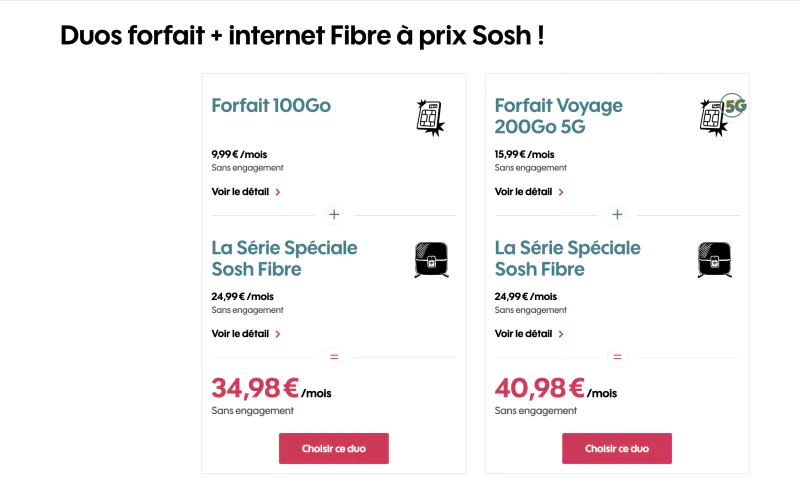Choose the 34,98 € duo with Choisir ce duo
This screenshot has height=484, width=800.
coord(333,449)
